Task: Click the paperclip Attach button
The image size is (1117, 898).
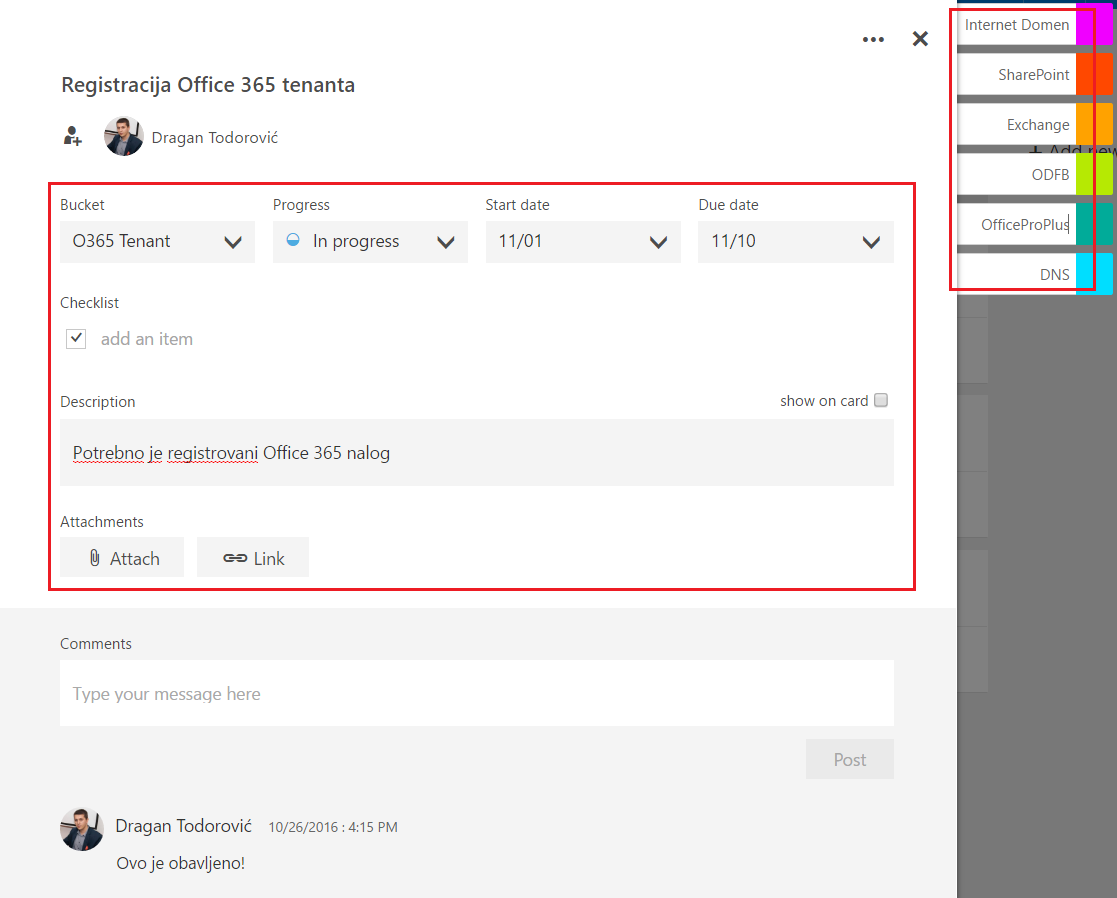Action: 122,558
